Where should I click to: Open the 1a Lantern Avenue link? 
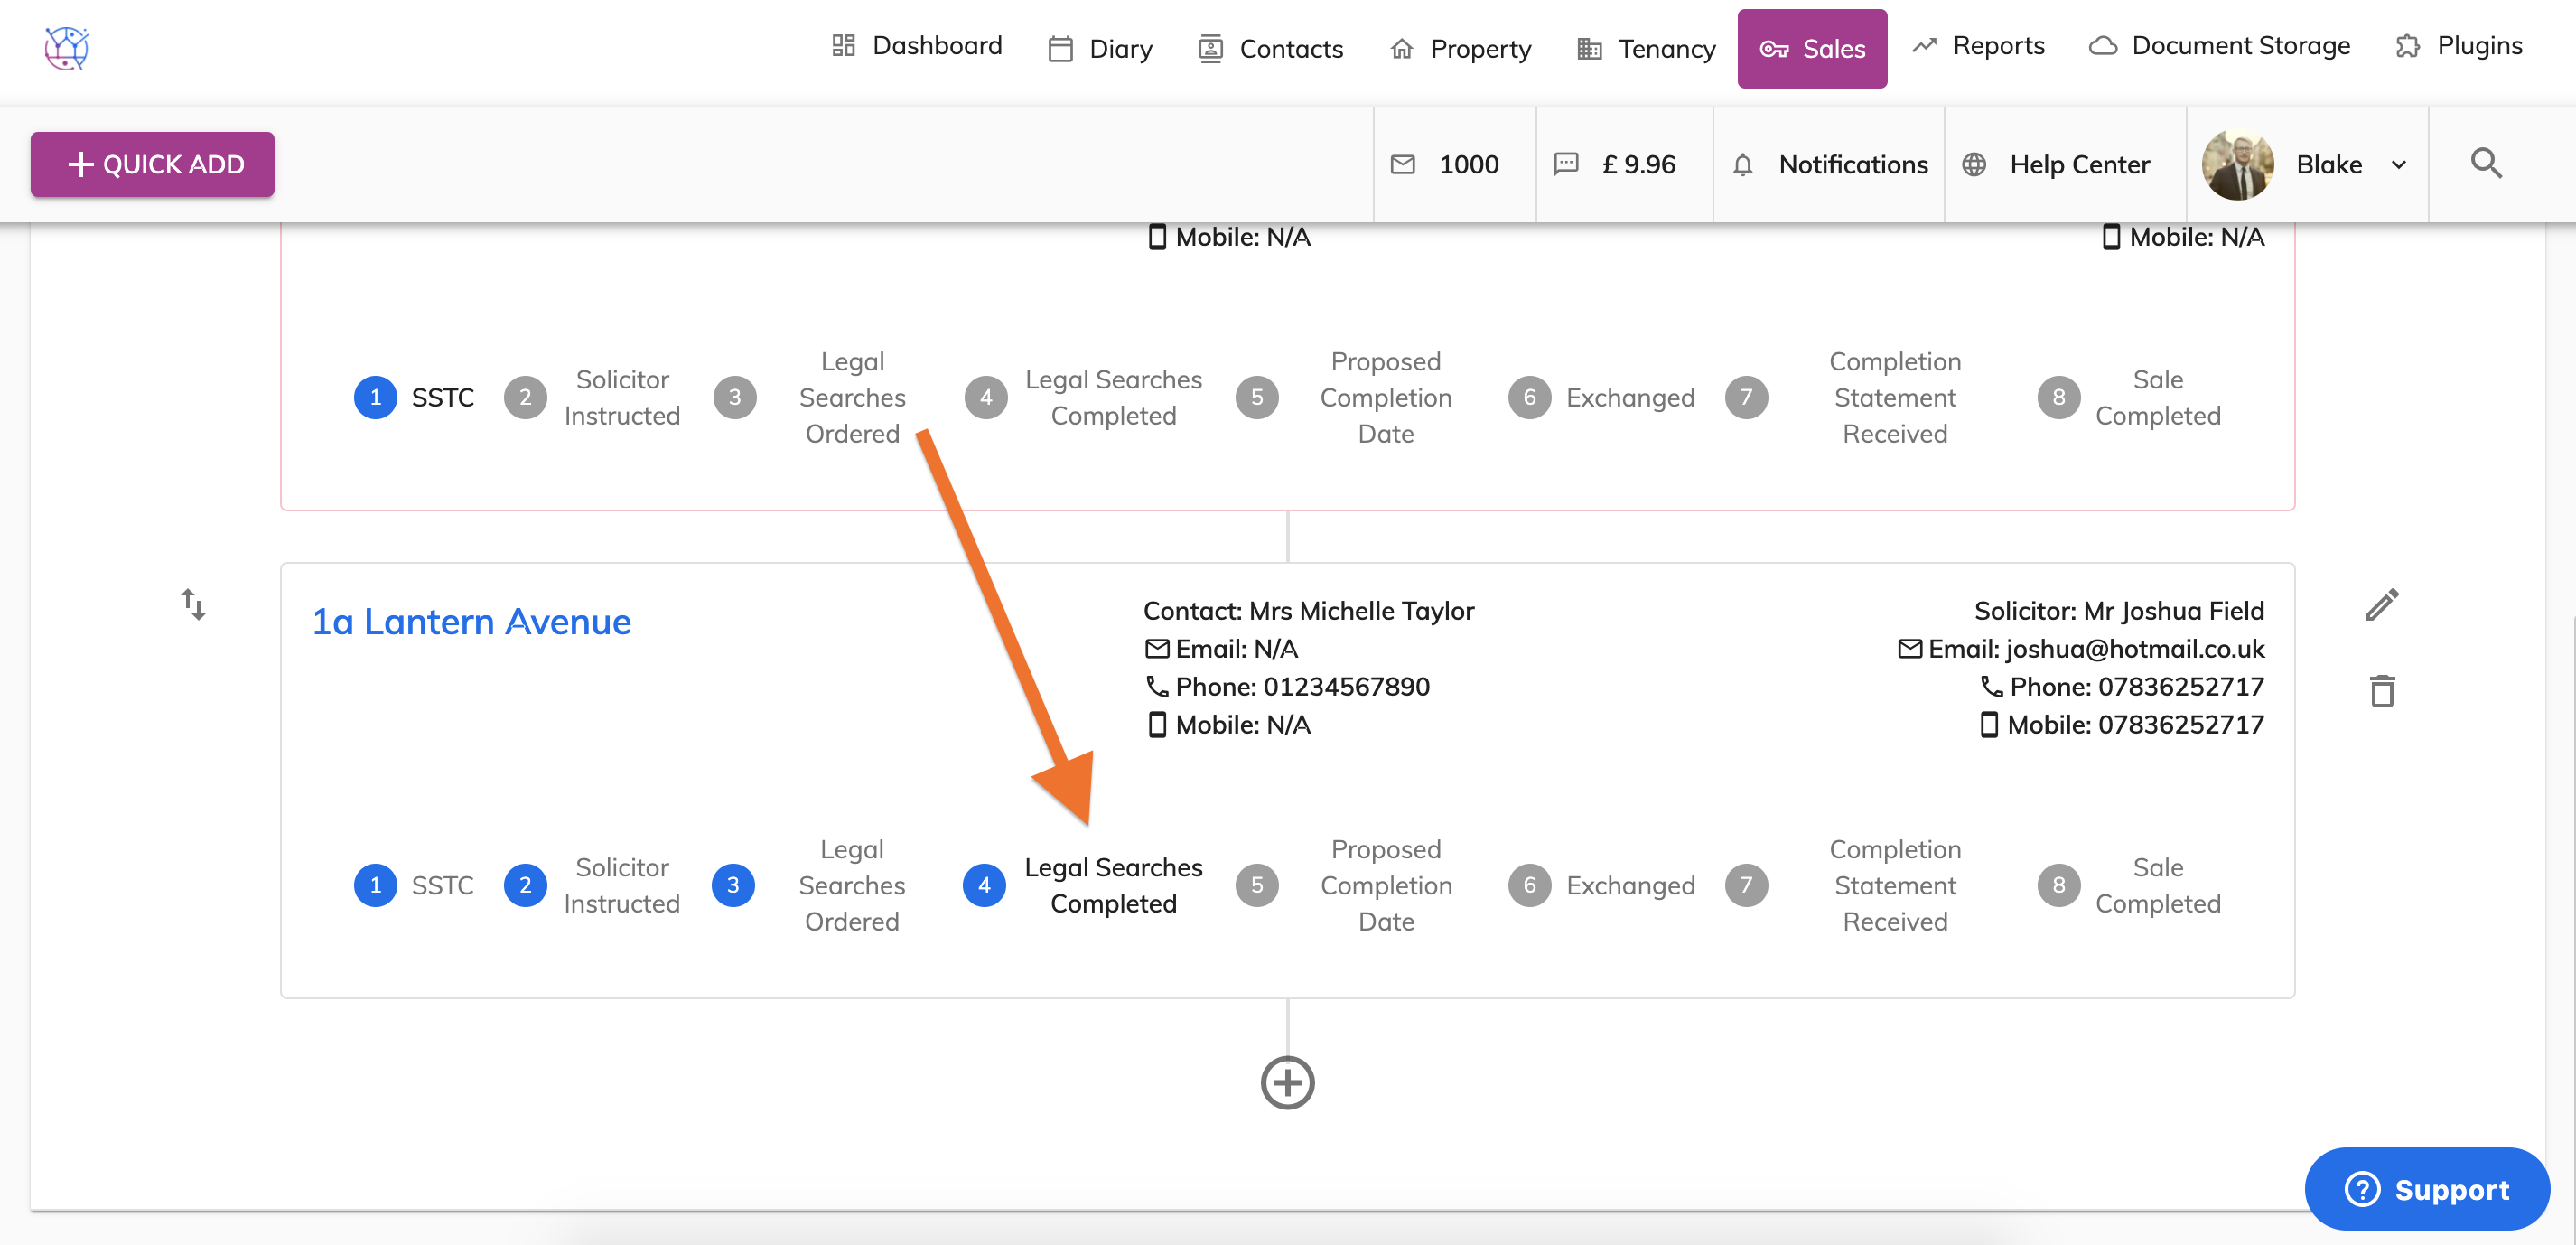471,622
